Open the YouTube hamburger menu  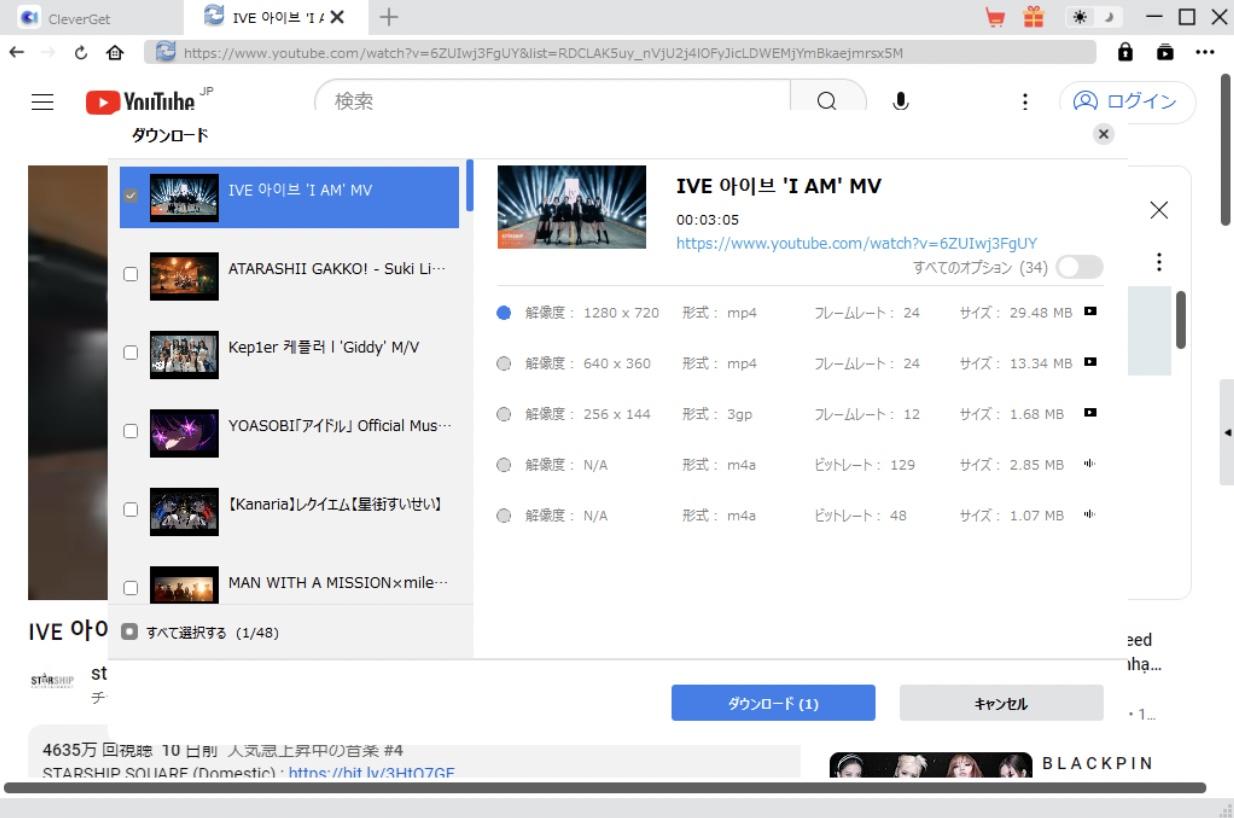coord(42,101)
